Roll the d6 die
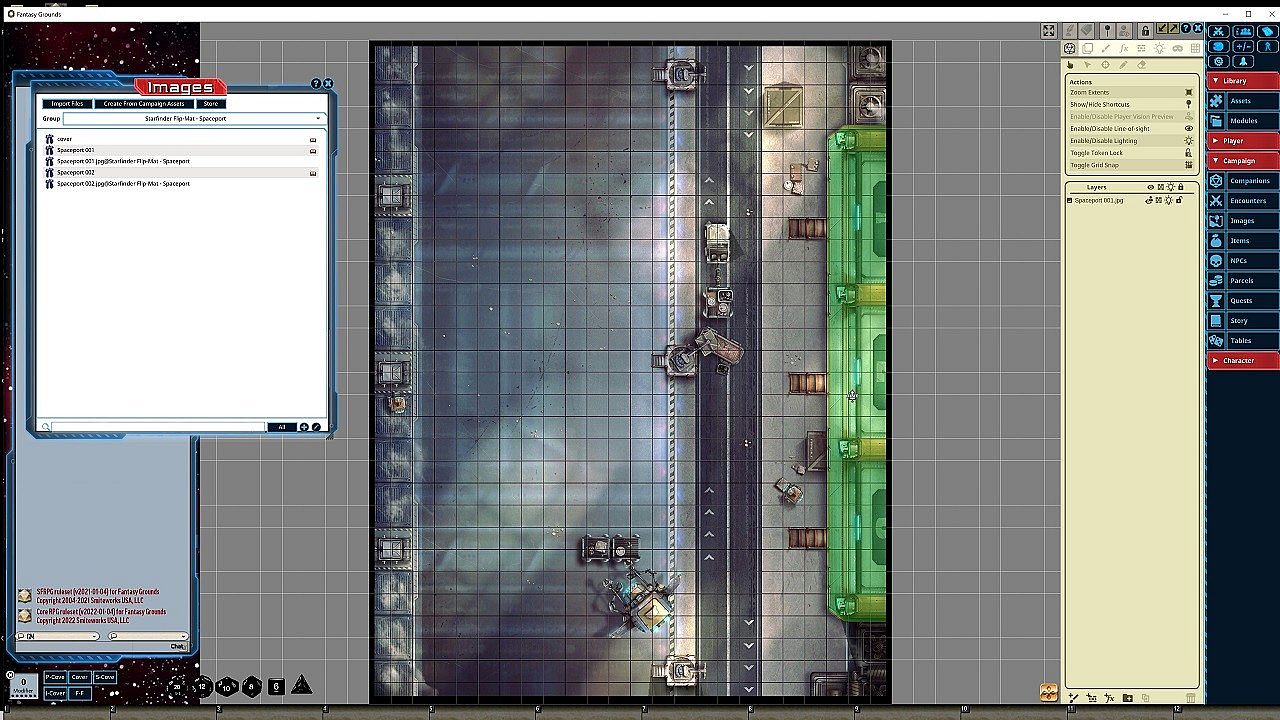This screenshot has width=1280, height=720. 276,687
